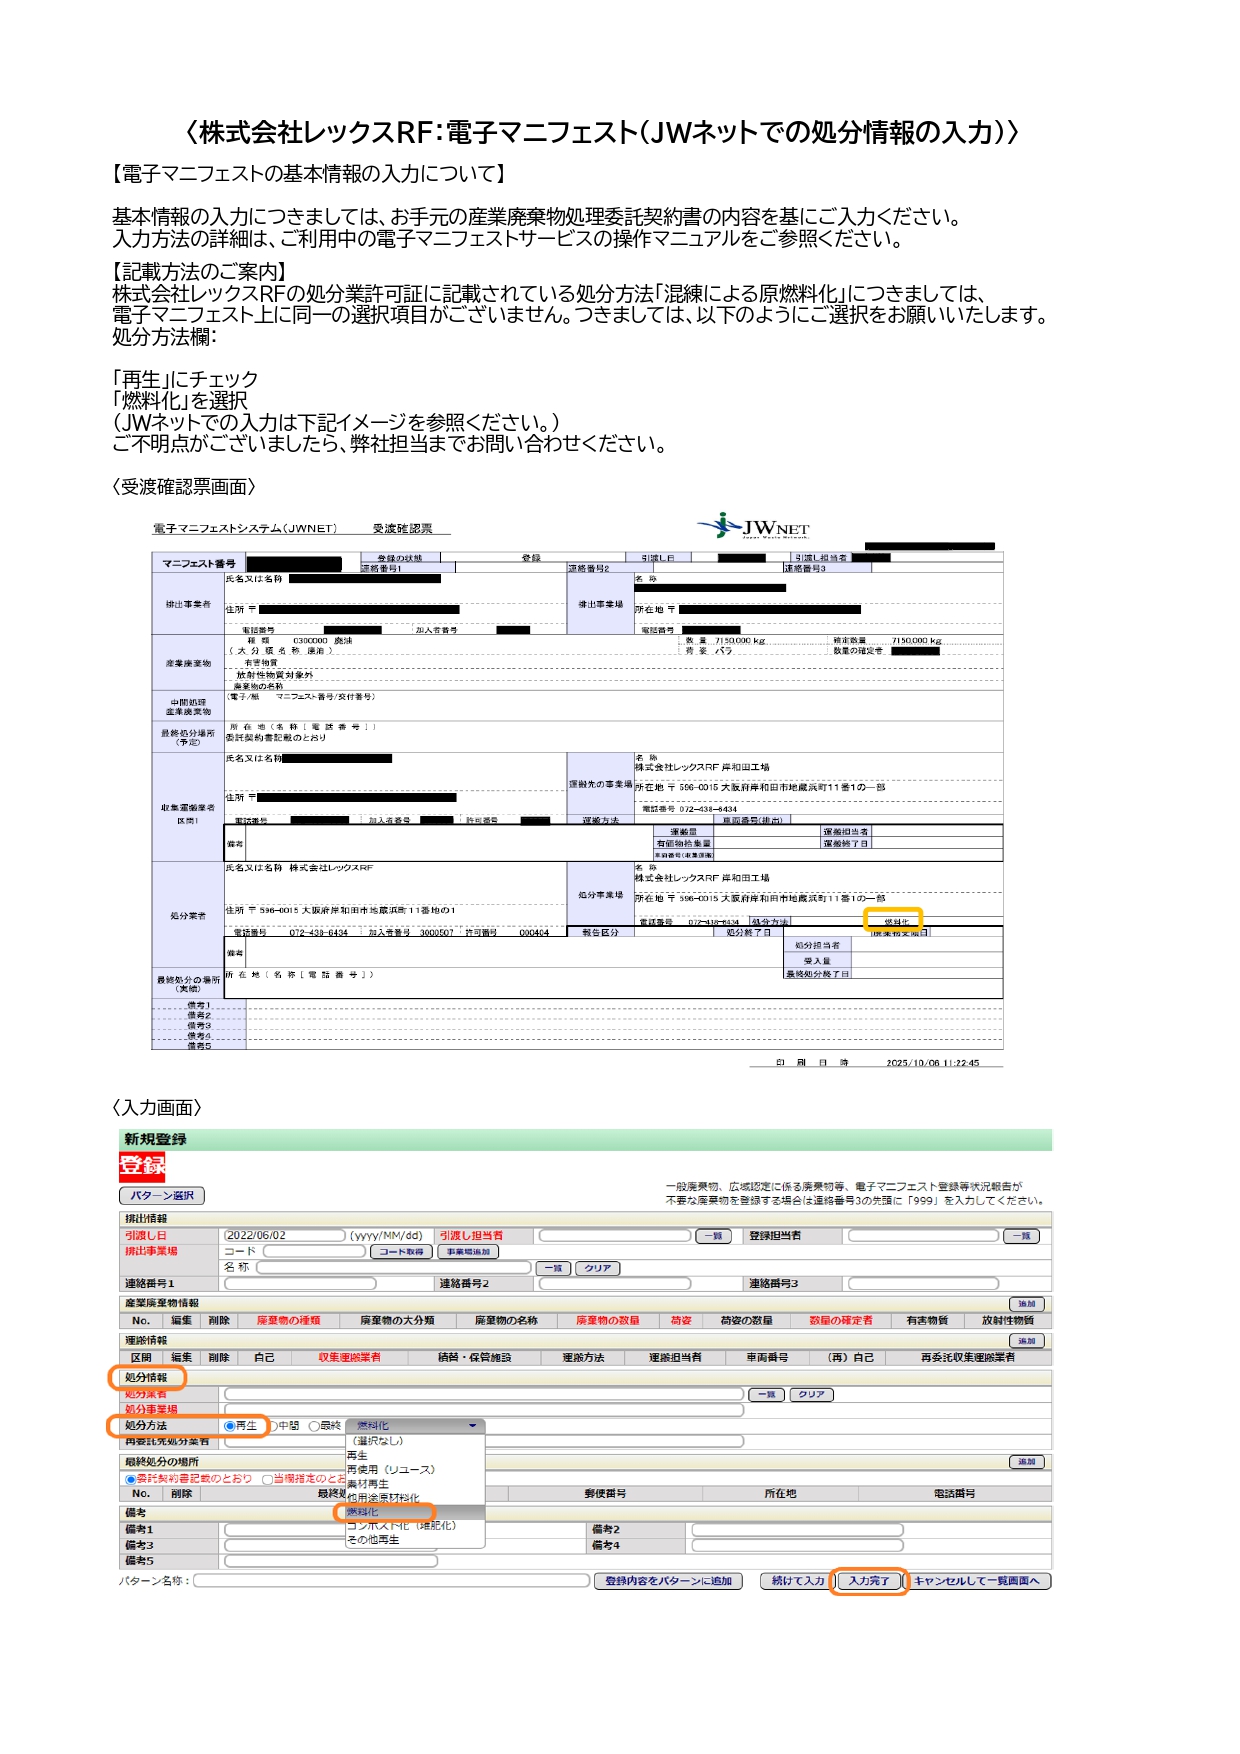1240x1754 pixels.
Task: Click 事業場追加 button
Action: pyautogui.click(x=468, y=1251)
